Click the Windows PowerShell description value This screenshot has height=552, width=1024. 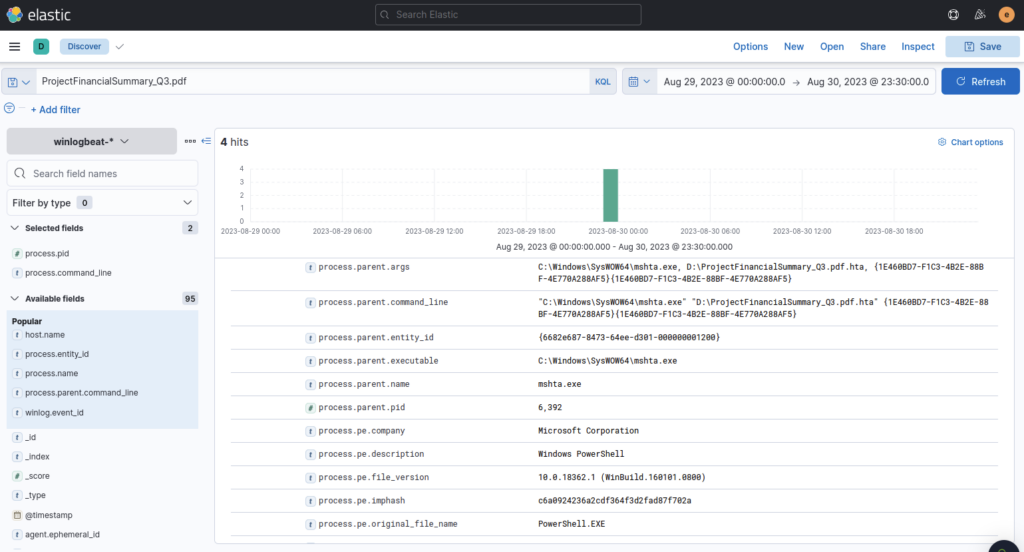[x=581, y=454]
